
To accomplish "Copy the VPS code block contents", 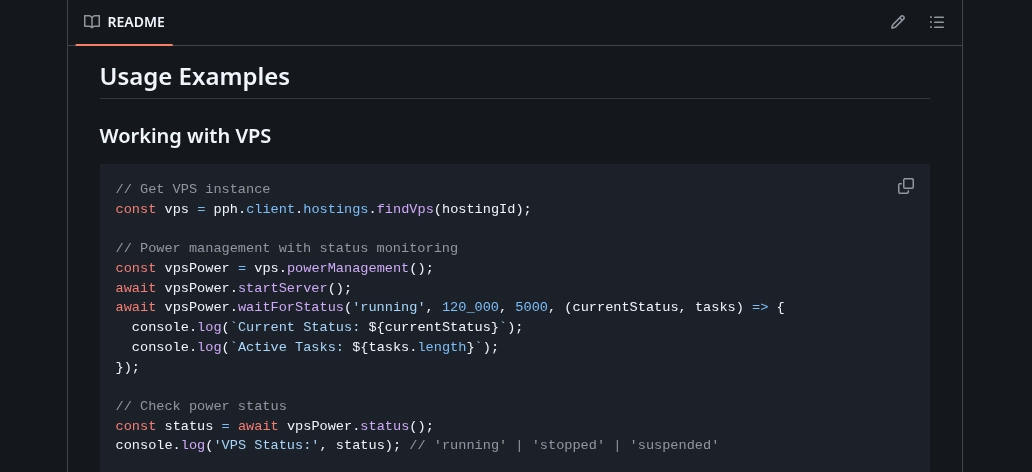I will [x=906, y=186].
